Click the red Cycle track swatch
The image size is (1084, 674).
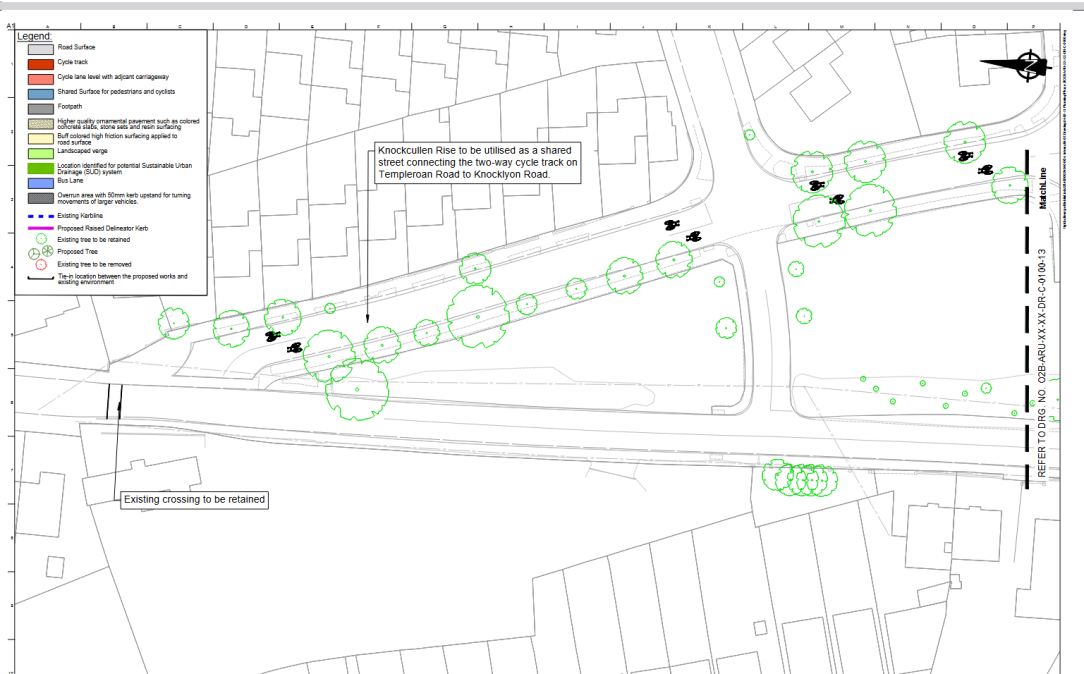[41, 64]
